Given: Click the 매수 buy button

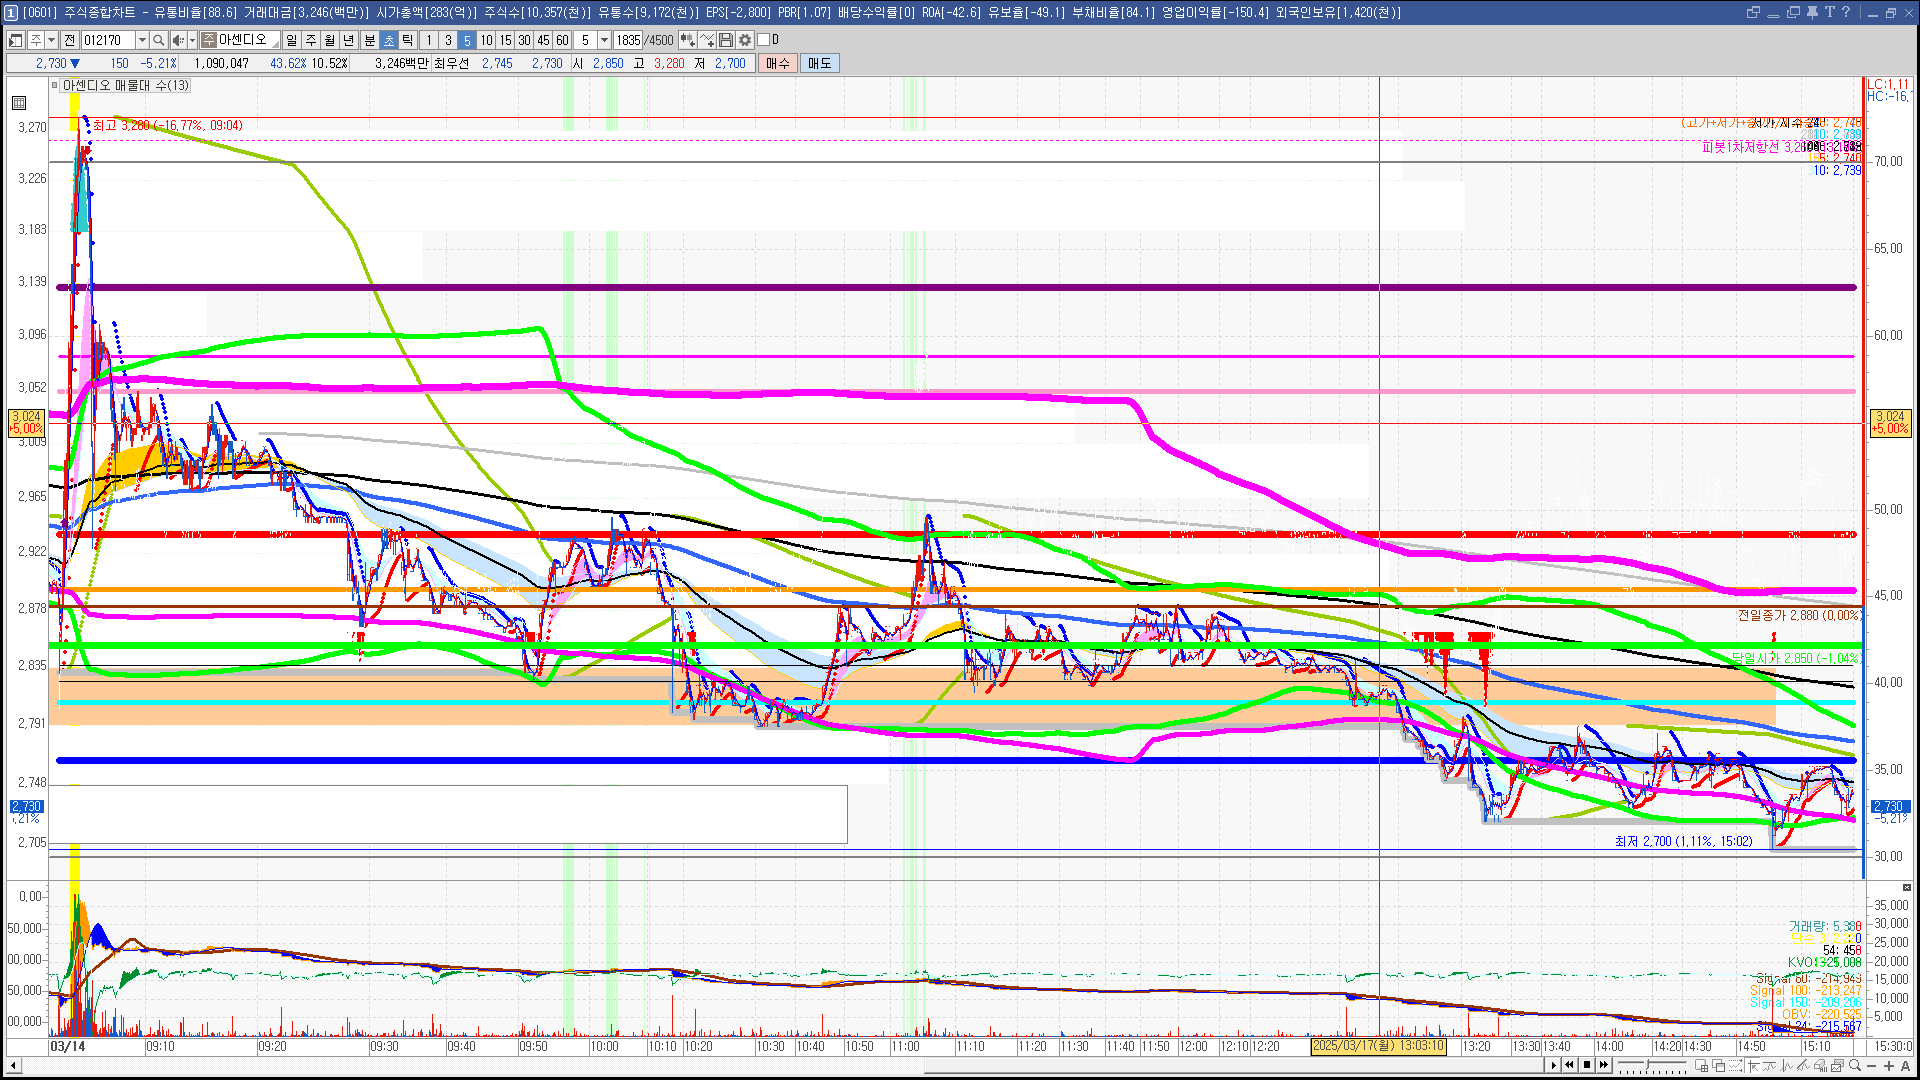Looking at the screenshot, I should tap(777, 63).
